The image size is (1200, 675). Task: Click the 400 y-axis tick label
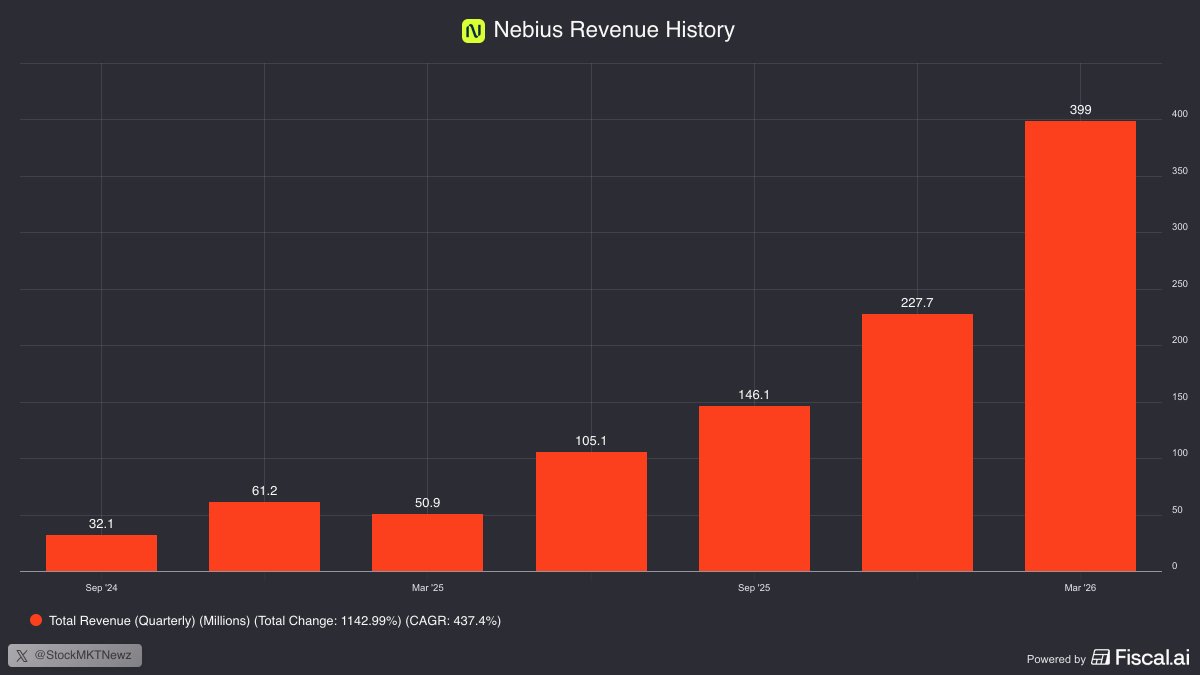click(1179, 114)
